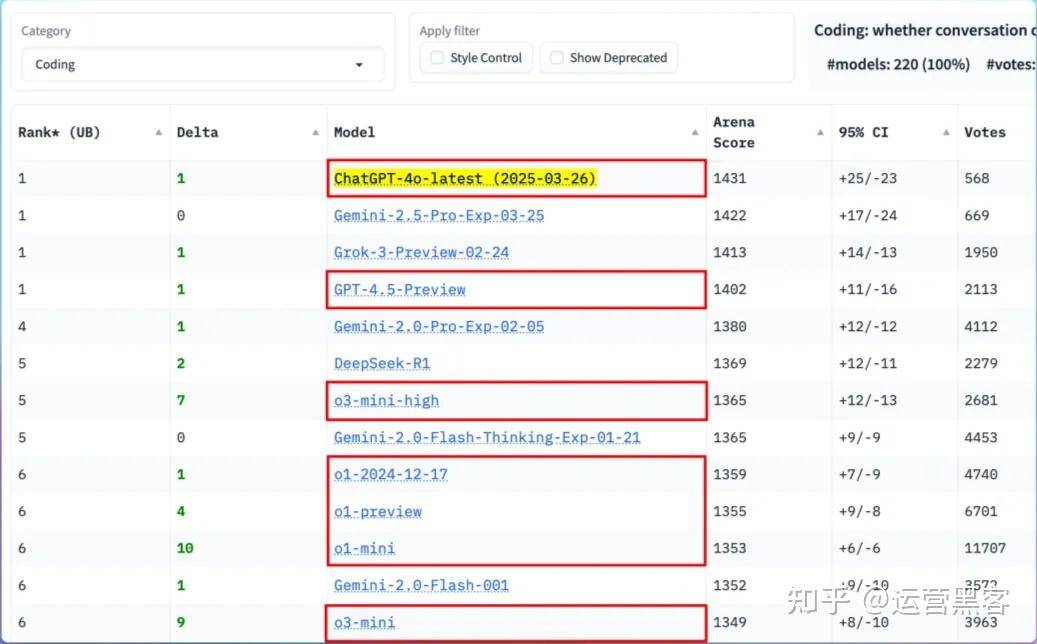Click the sort arrow in Delta header
Screen dimensions: 1037x644
315,132
